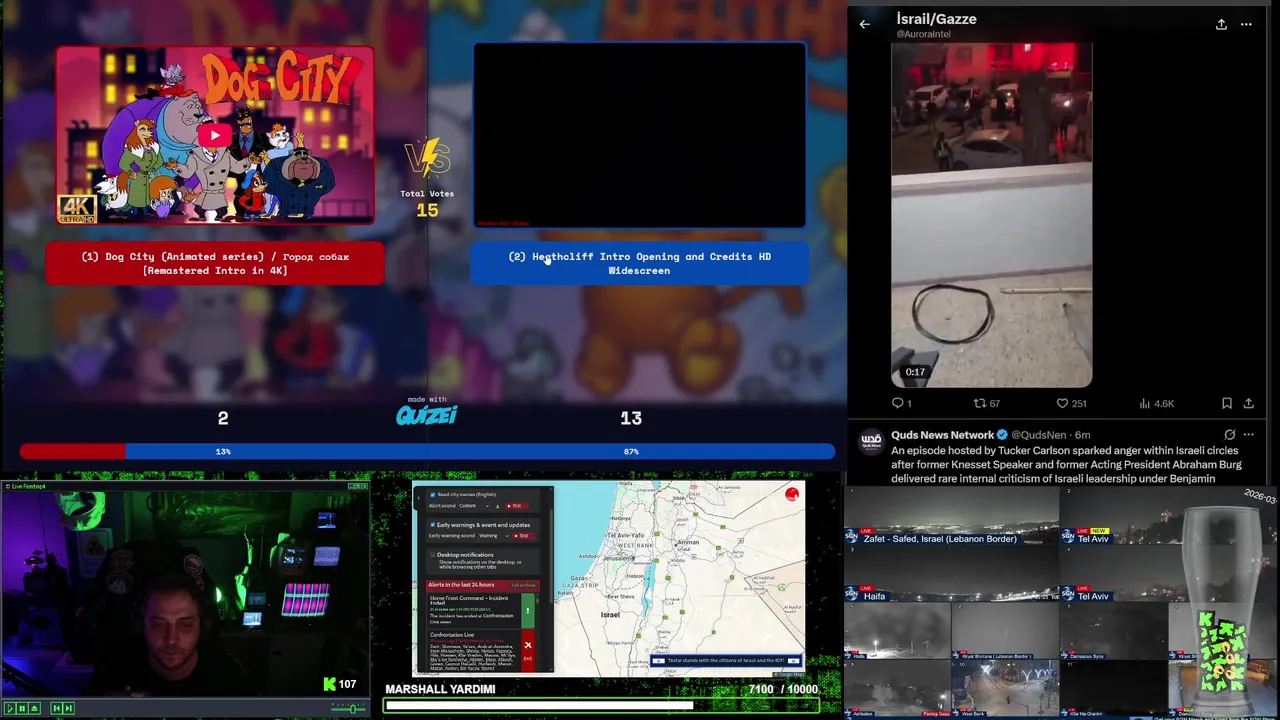Go back using the İsrail/Gazze arrow

865,24
